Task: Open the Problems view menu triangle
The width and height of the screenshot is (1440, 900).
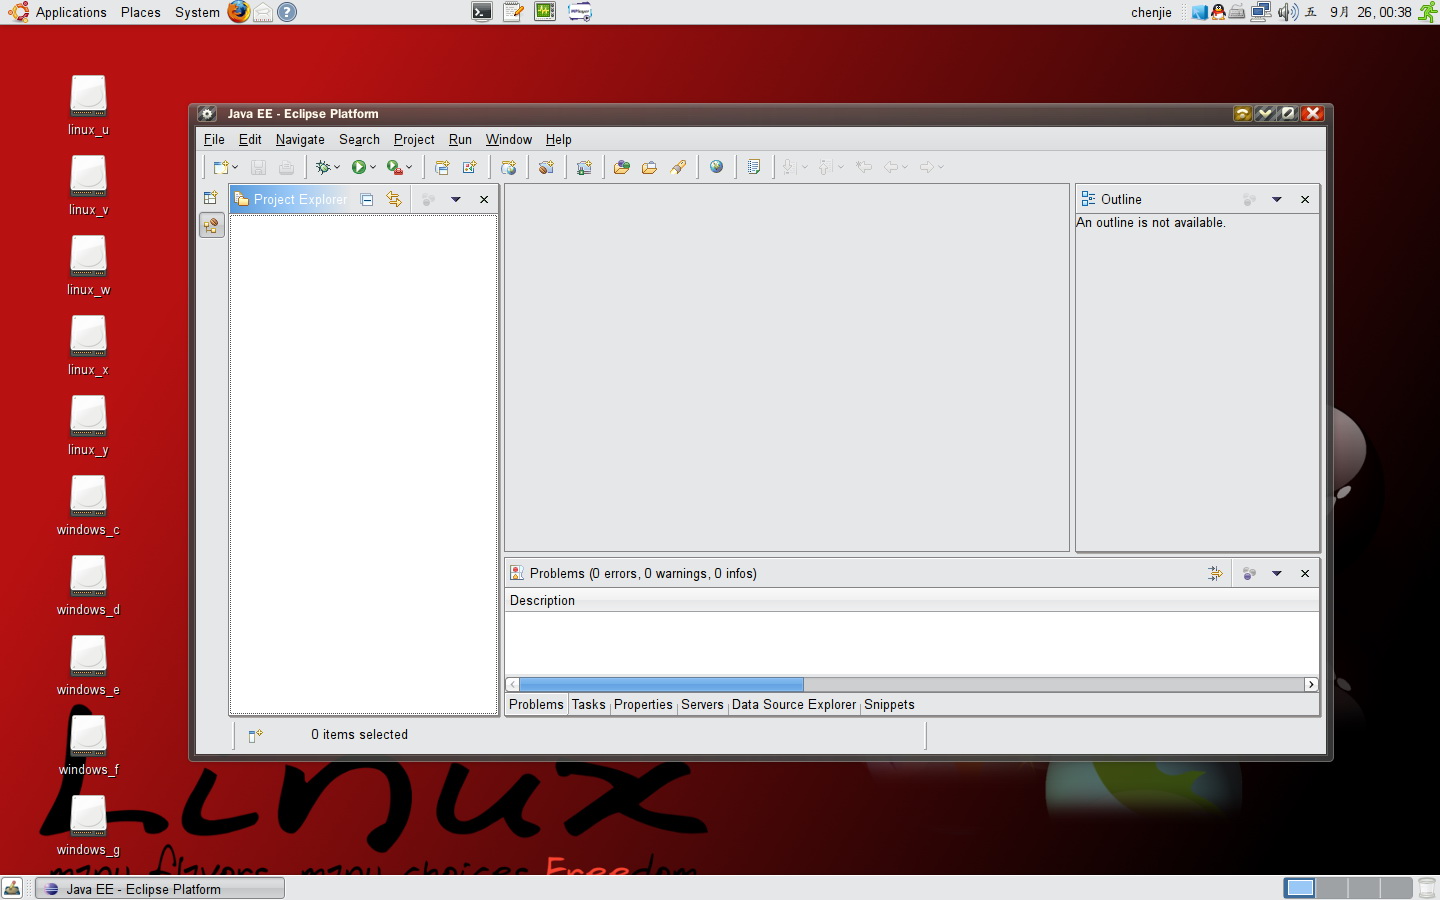Action: (x=1277, y=573)
